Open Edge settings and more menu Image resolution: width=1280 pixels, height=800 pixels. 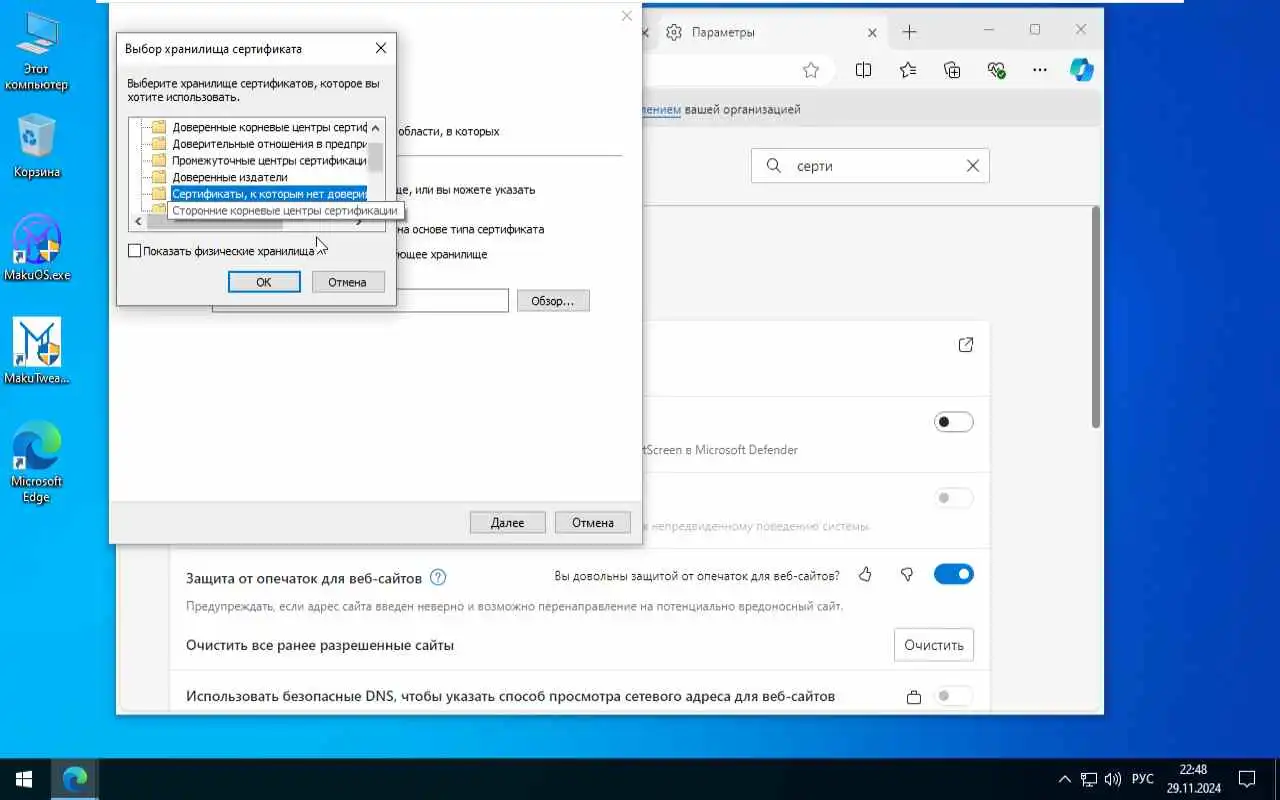point(1040,70)
